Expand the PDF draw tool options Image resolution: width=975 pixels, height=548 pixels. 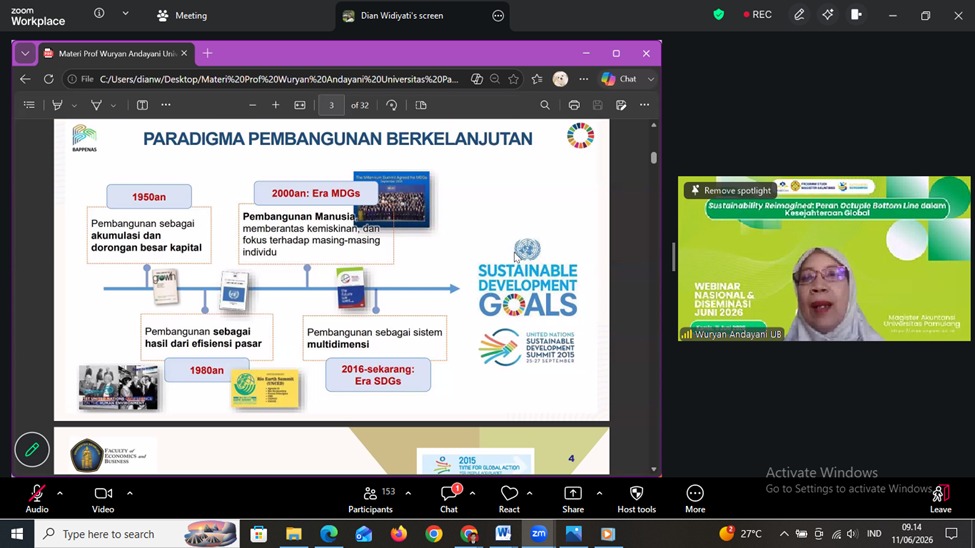[113, 106]
